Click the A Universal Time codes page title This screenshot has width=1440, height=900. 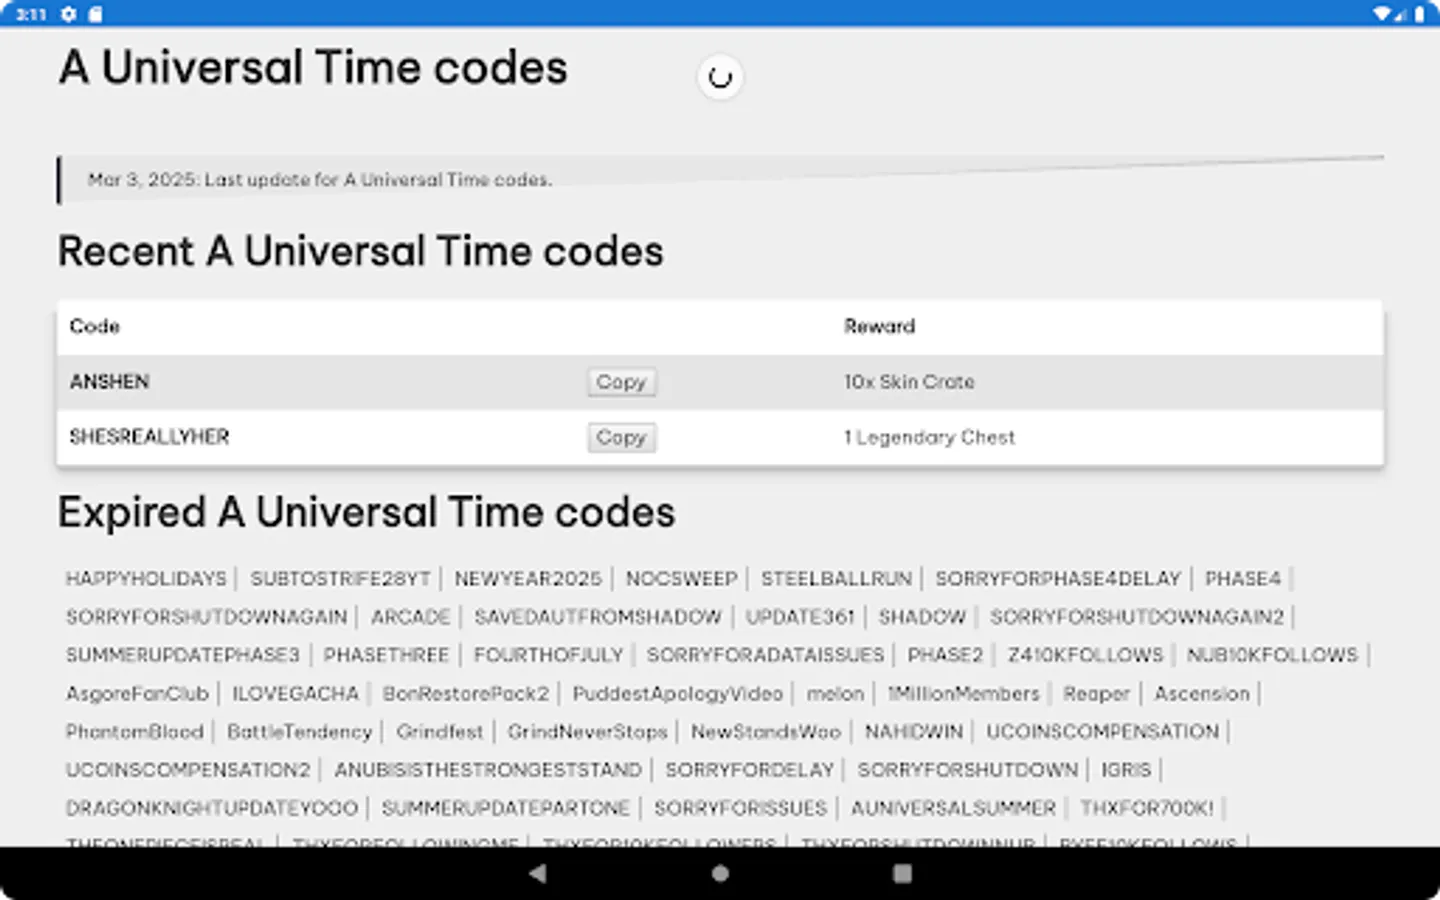[x=313, y=68]
